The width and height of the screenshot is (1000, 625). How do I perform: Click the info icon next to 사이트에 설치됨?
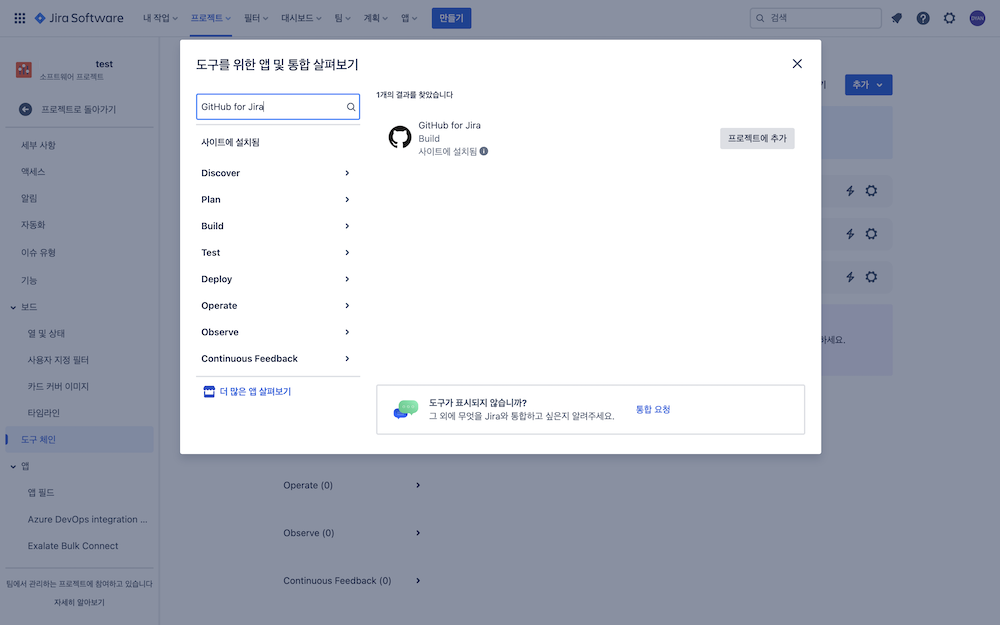(484, 151)
